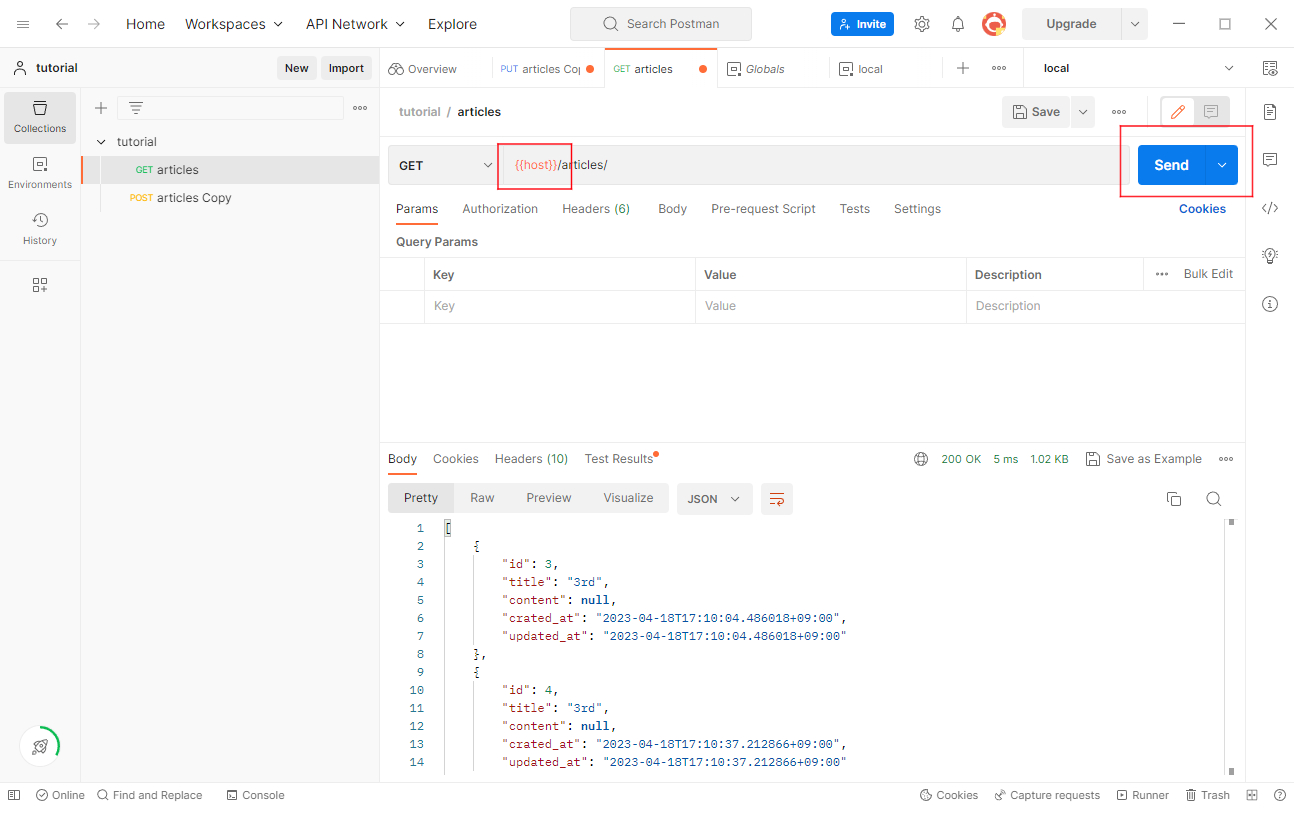This screenshot has height=826, width=1304.
Task: Open the request Body tab
Action: (x=672, y=209)
